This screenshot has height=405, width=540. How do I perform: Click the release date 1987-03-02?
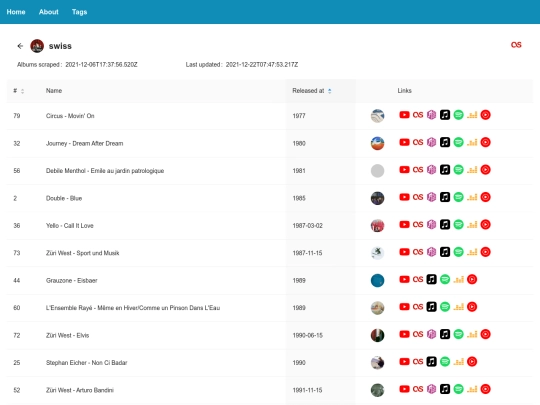pyautogui.click(x=308, y=226)
